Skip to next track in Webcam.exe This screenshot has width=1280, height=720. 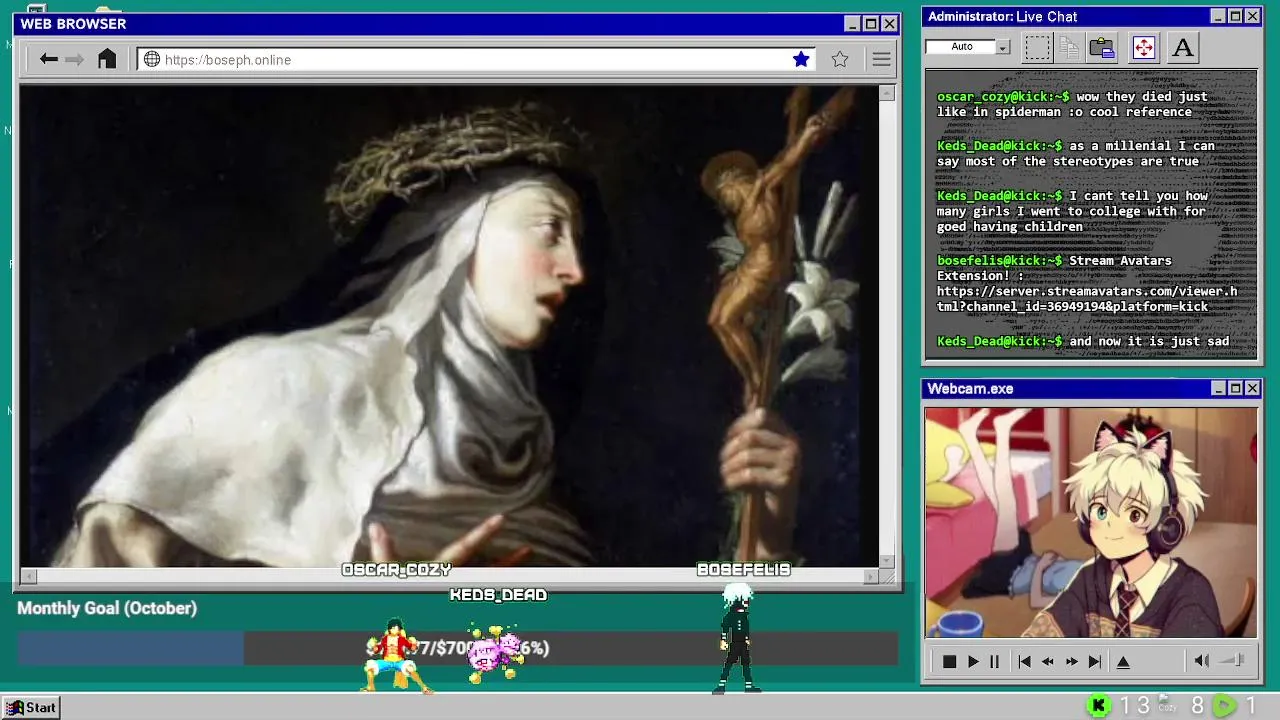click(x=1095, y=661)
